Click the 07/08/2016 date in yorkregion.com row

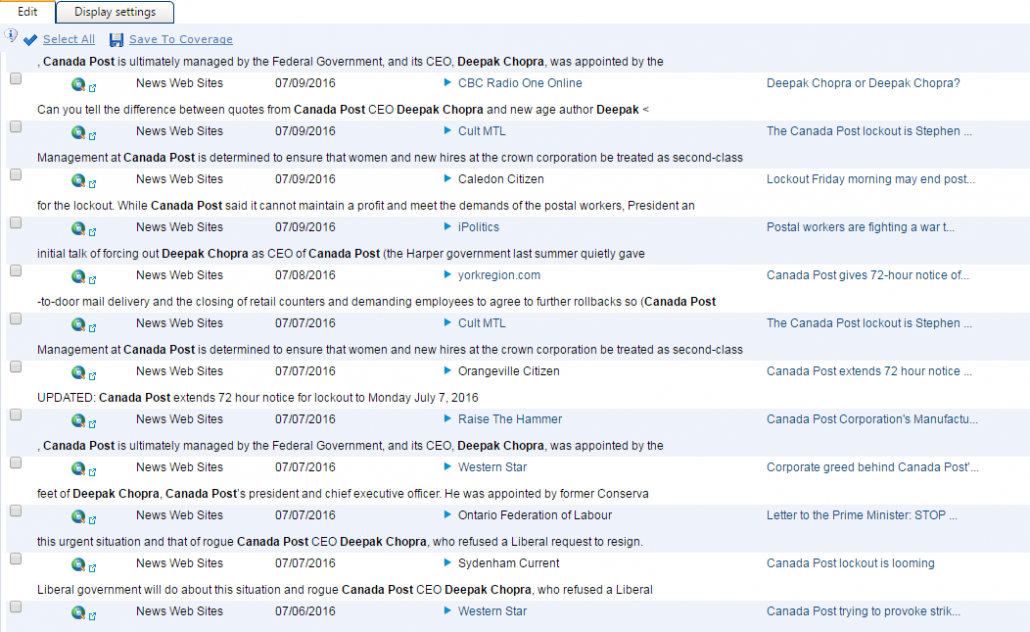point(305,275)
